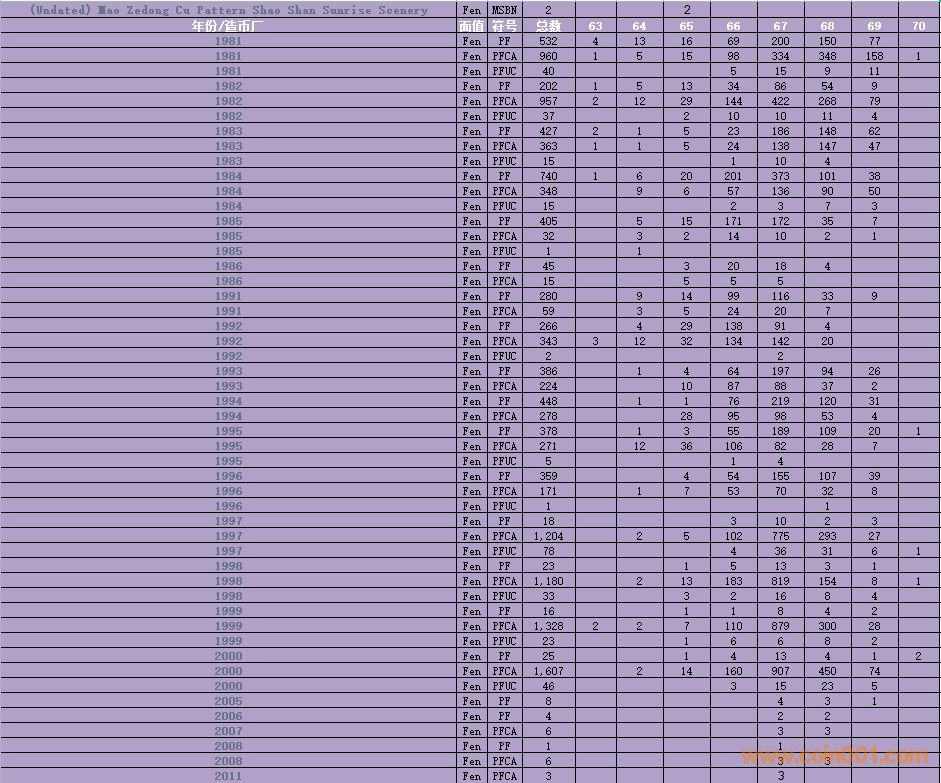Click the 符号 column header
The width and height of the screenshot is (941, 783).
pyautogui.click(x=505, y=26)
